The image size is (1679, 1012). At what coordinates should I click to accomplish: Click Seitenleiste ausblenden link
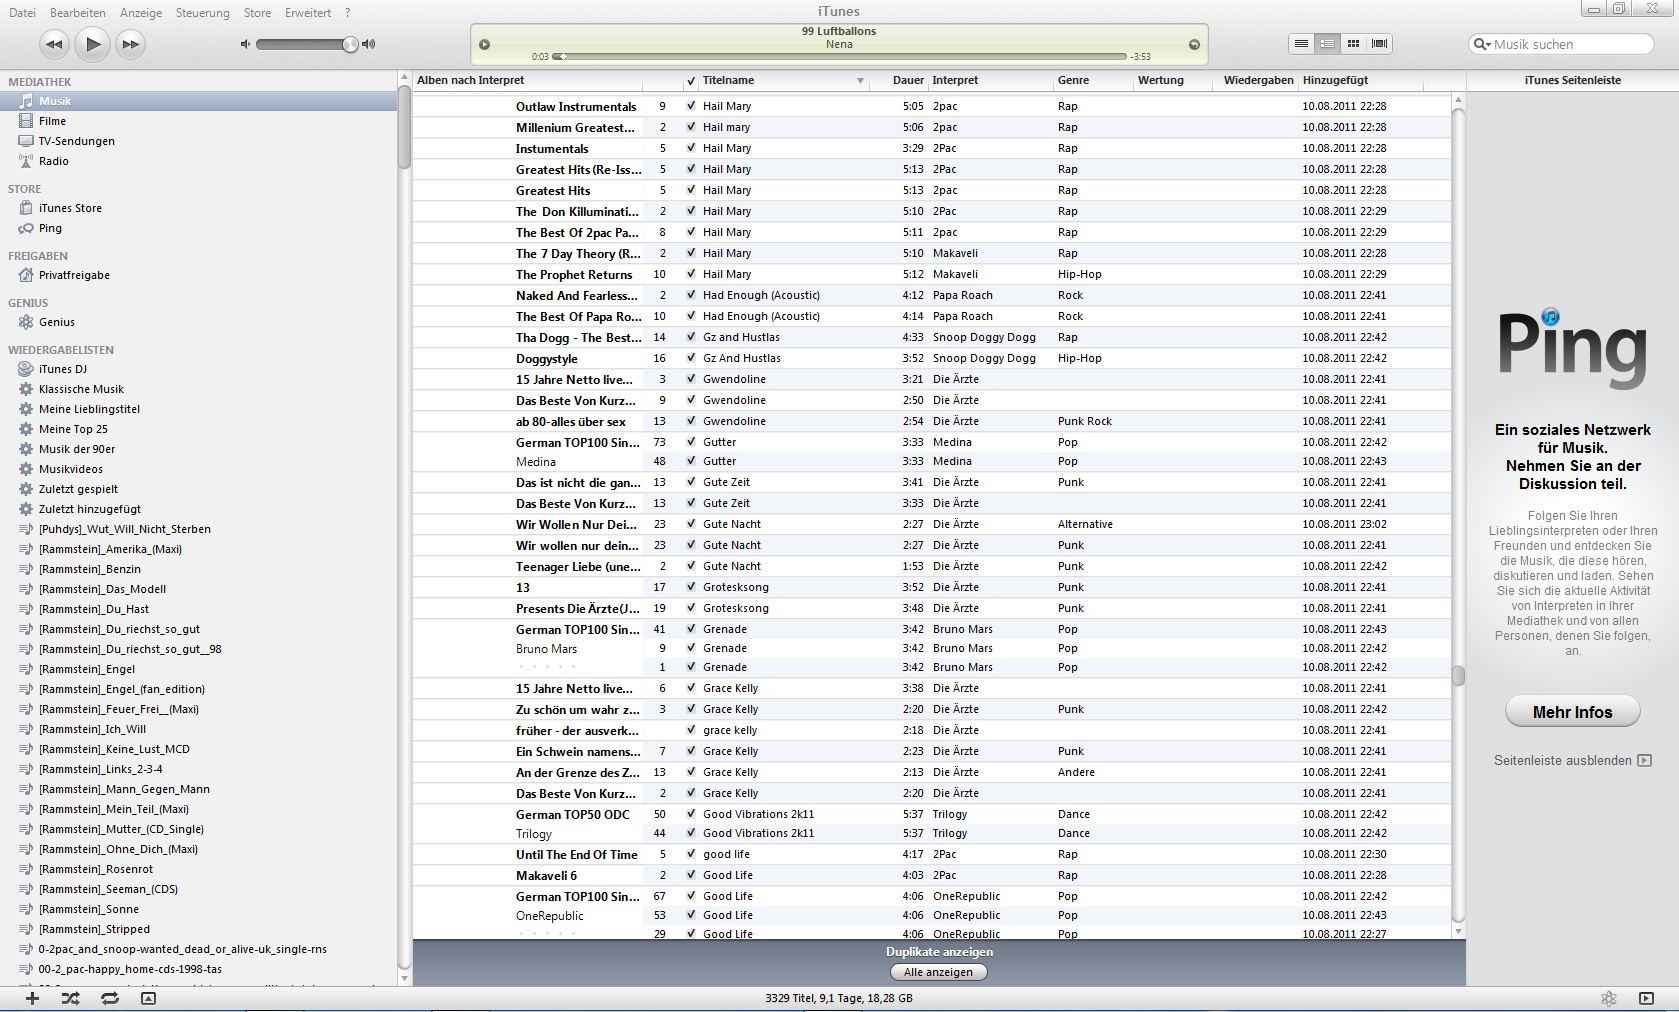(x=1572, y=761)
